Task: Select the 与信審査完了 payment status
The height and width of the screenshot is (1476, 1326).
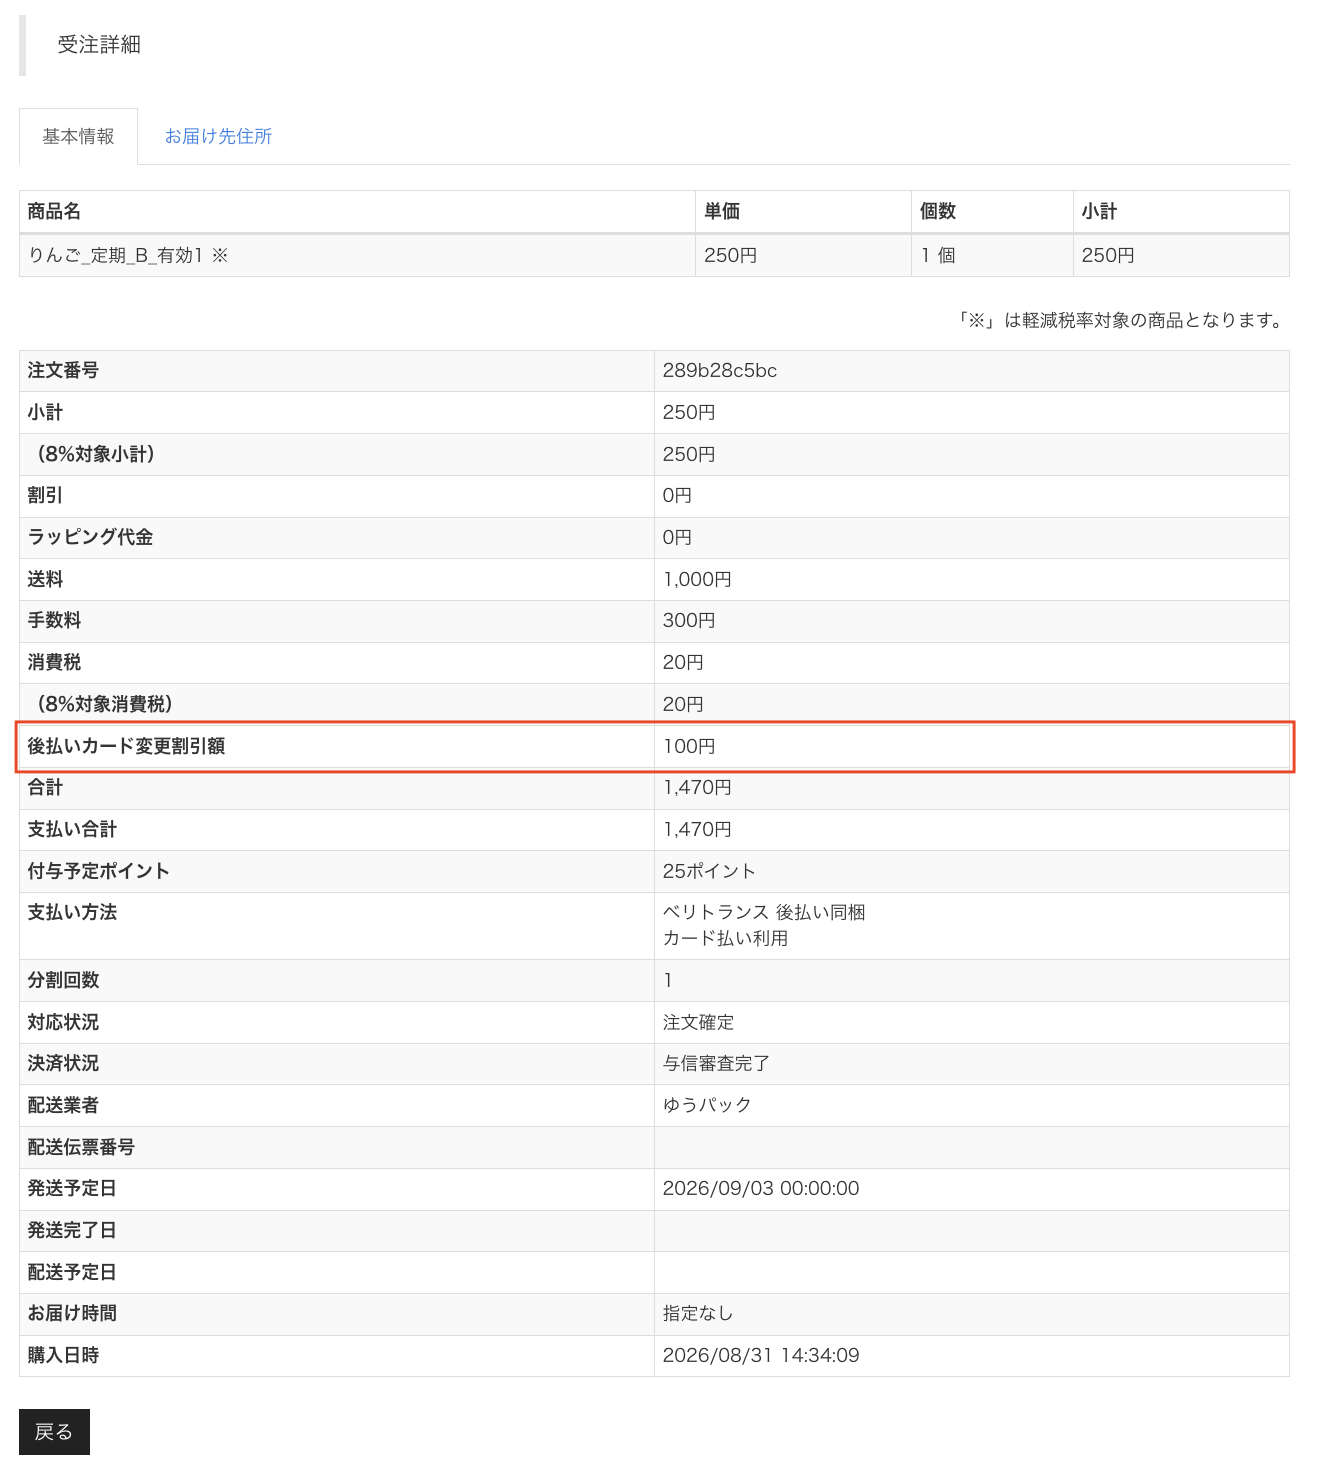Action: coord(716,1064)
